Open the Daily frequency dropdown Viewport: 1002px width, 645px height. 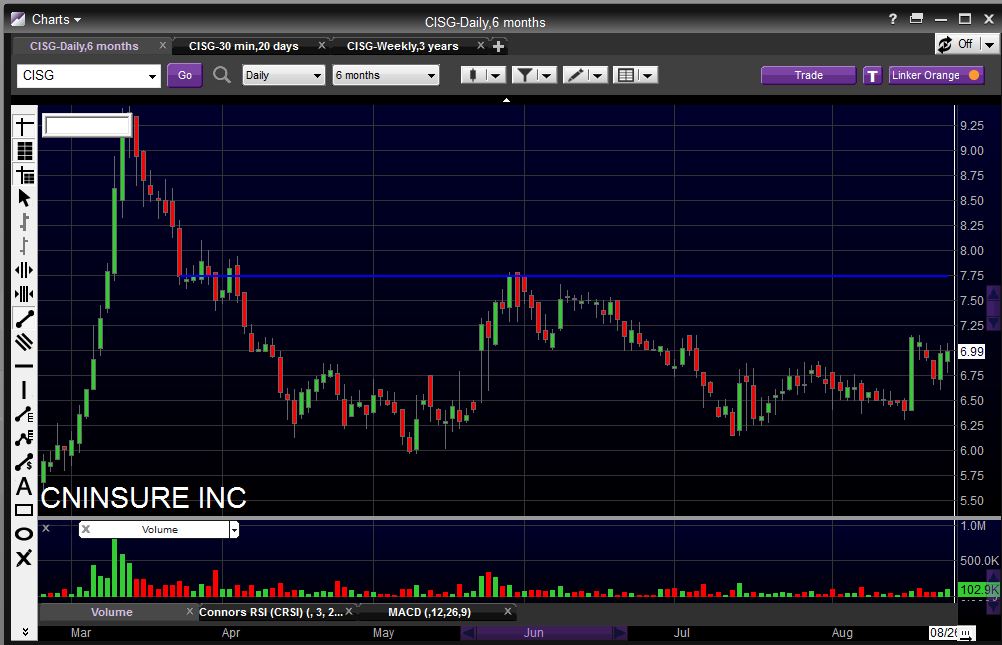[284, 75]
